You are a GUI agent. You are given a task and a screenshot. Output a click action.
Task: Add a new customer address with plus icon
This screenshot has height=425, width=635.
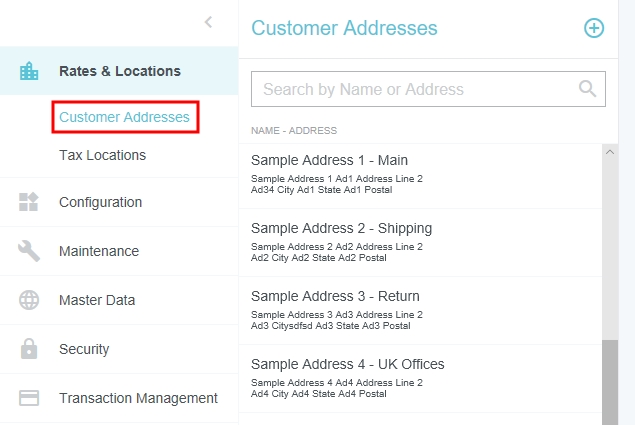pyautogui.click(x=594, y=28)
